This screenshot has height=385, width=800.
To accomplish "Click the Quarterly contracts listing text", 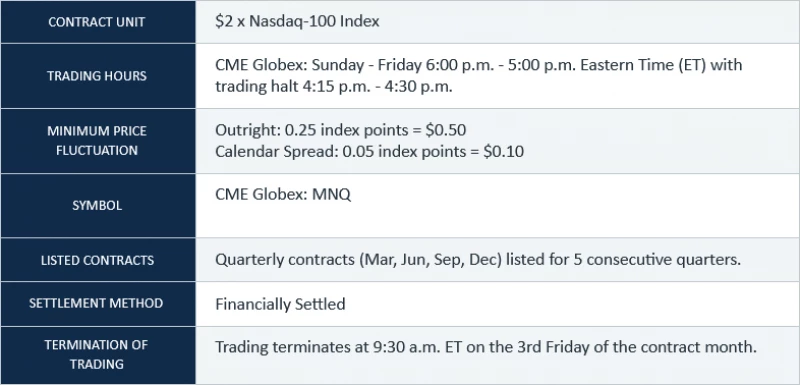I will point(478,260).
